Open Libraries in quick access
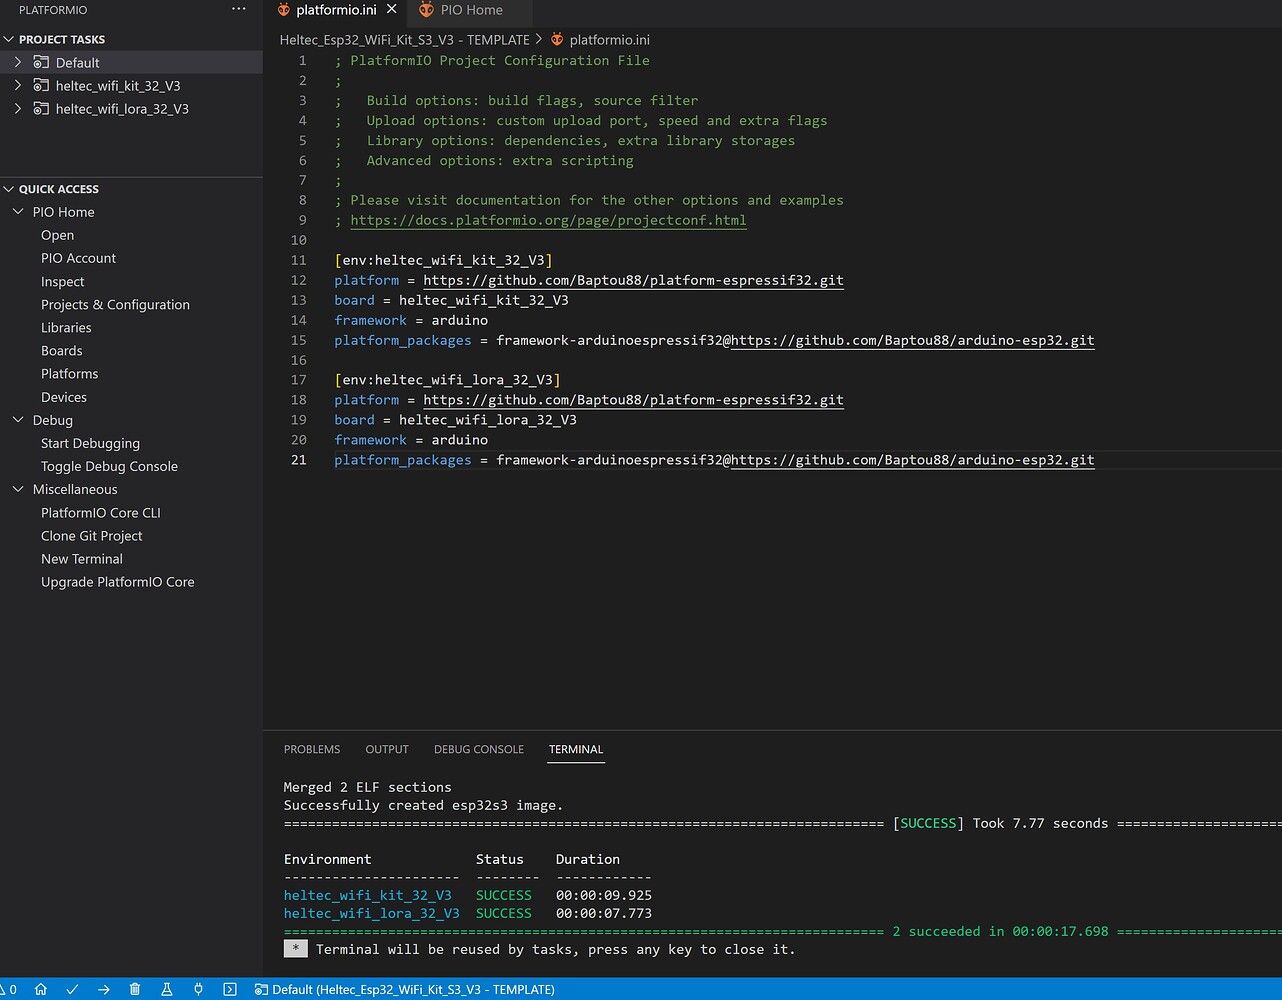The image size is (1282, 1000). (x=66, y=328)
